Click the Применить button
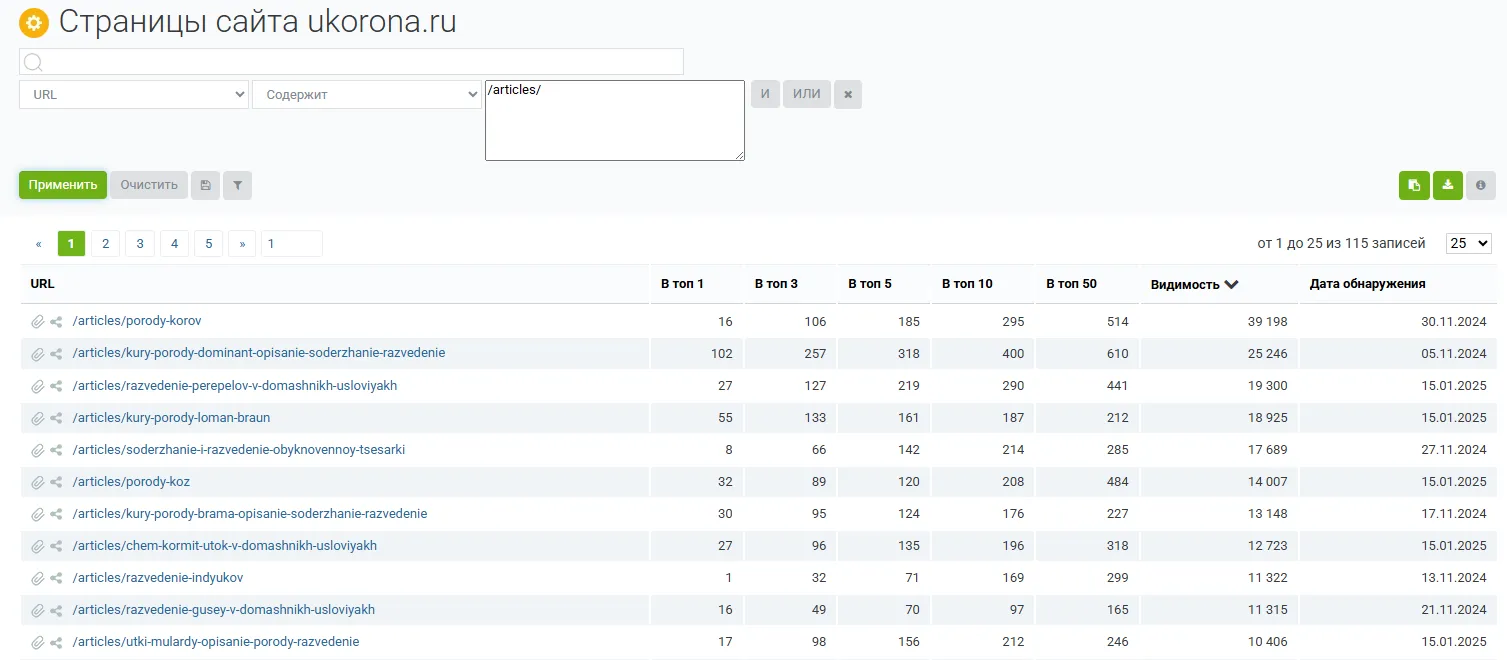The height and width of the screenshot is (660, 1507). tap(63, 185)
